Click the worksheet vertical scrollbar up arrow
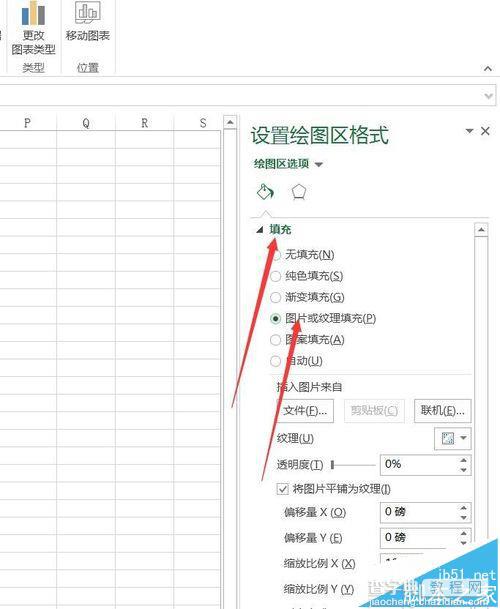Image resolution: width=500 pixels, height=609 pixels. click(x=230, y=122)
